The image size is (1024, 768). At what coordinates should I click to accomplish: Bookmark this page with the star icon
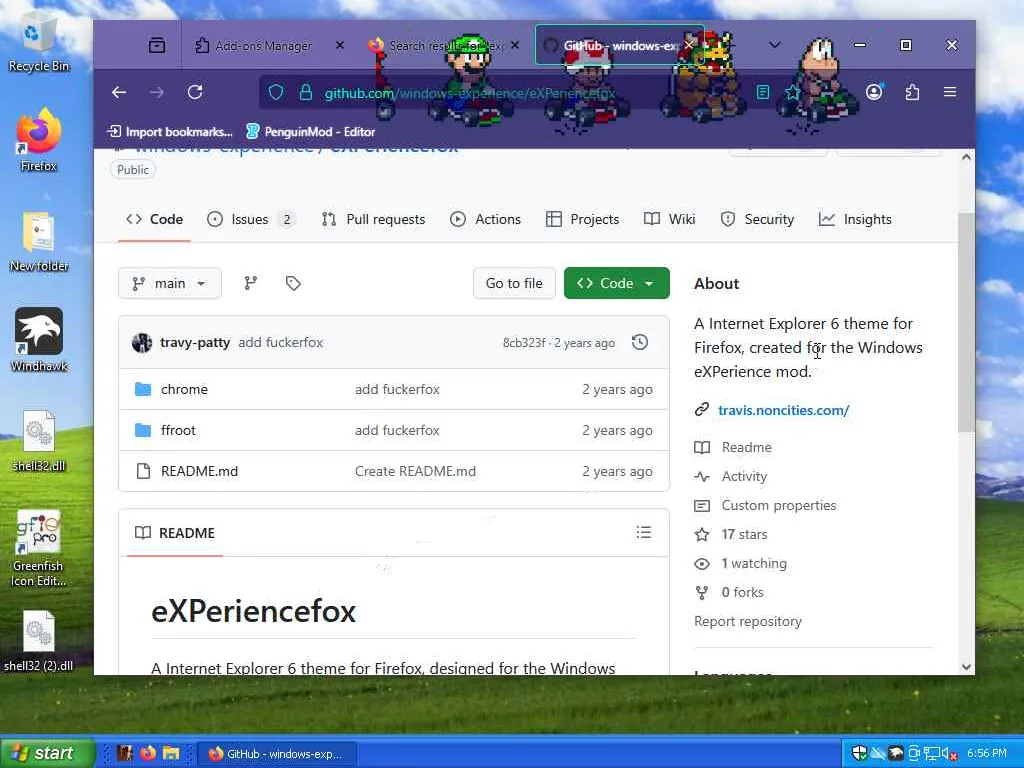(x=793, y=92)
